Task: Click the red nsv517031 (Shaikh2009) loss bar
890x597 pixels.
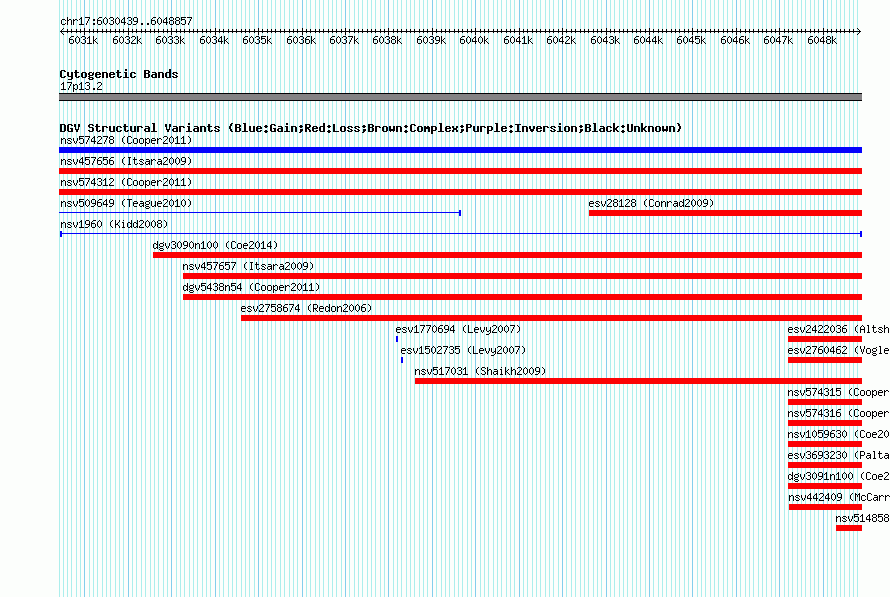Action: 638,381
